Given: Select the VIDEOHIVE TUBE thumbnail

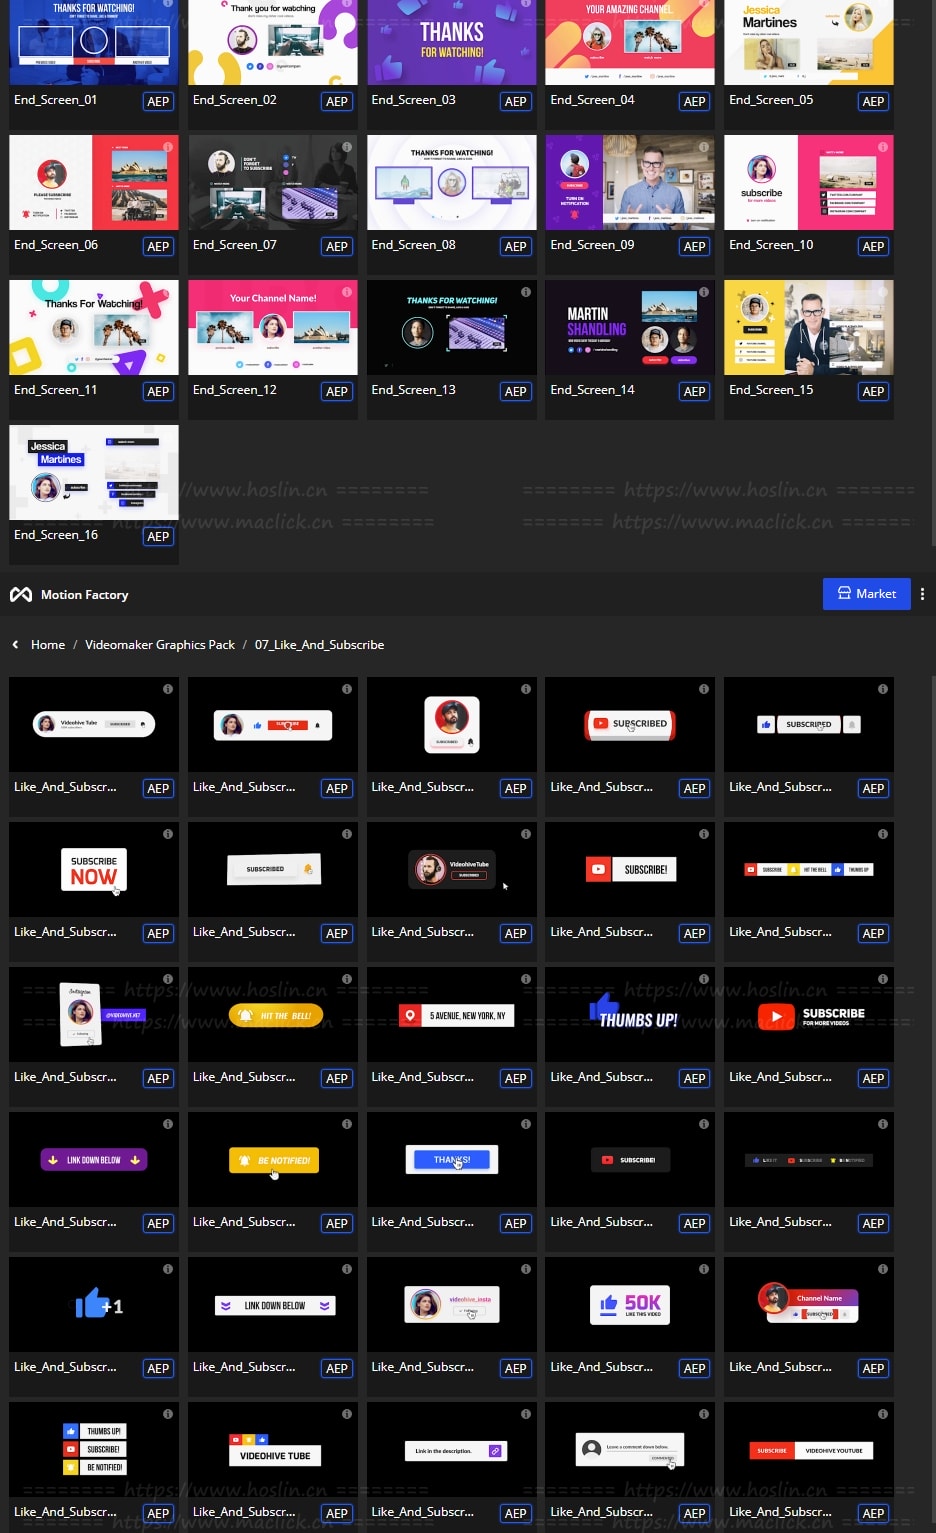Looking at the screenshot, I should (273, 1449).
